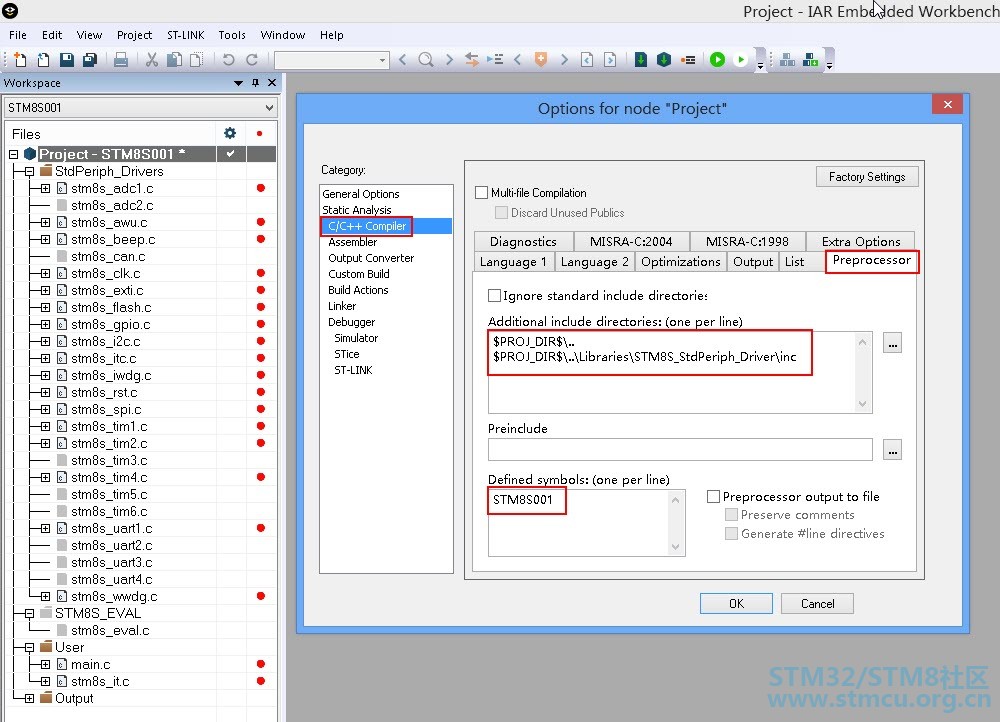Click the Compile toolbar icon
Viewport: 1000px width, 722px height.
641,60
